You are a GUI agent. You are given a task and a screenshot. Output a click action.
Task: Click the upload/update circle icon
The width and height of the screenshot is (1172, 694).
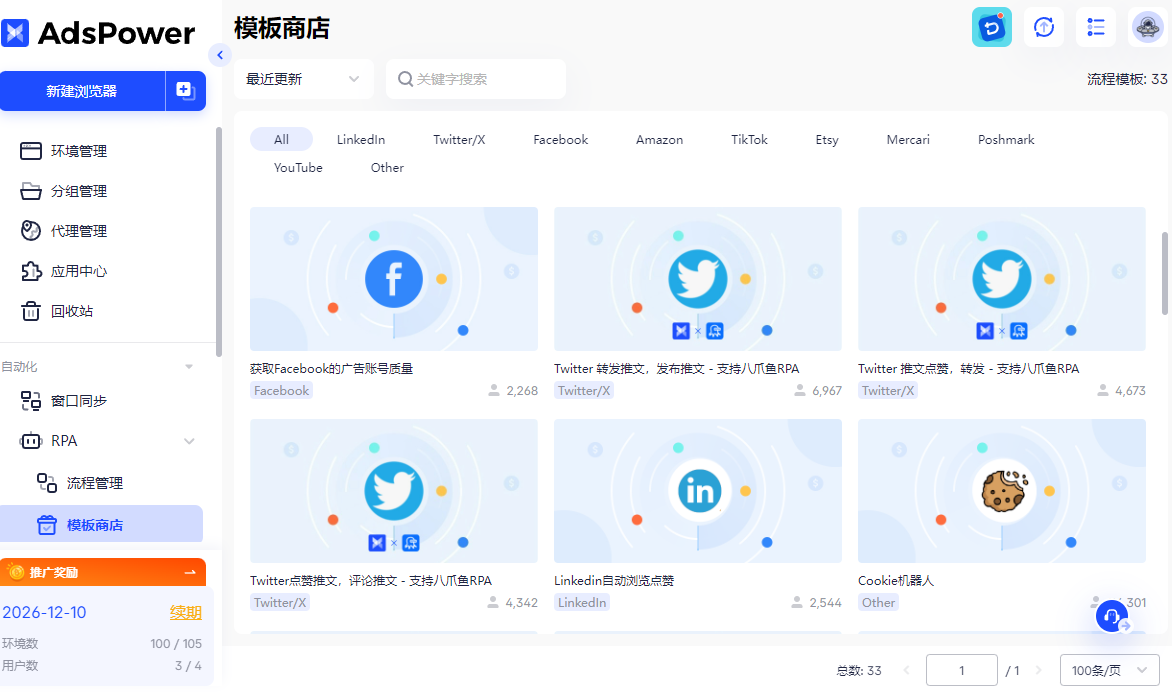[x=1043, y=28]
